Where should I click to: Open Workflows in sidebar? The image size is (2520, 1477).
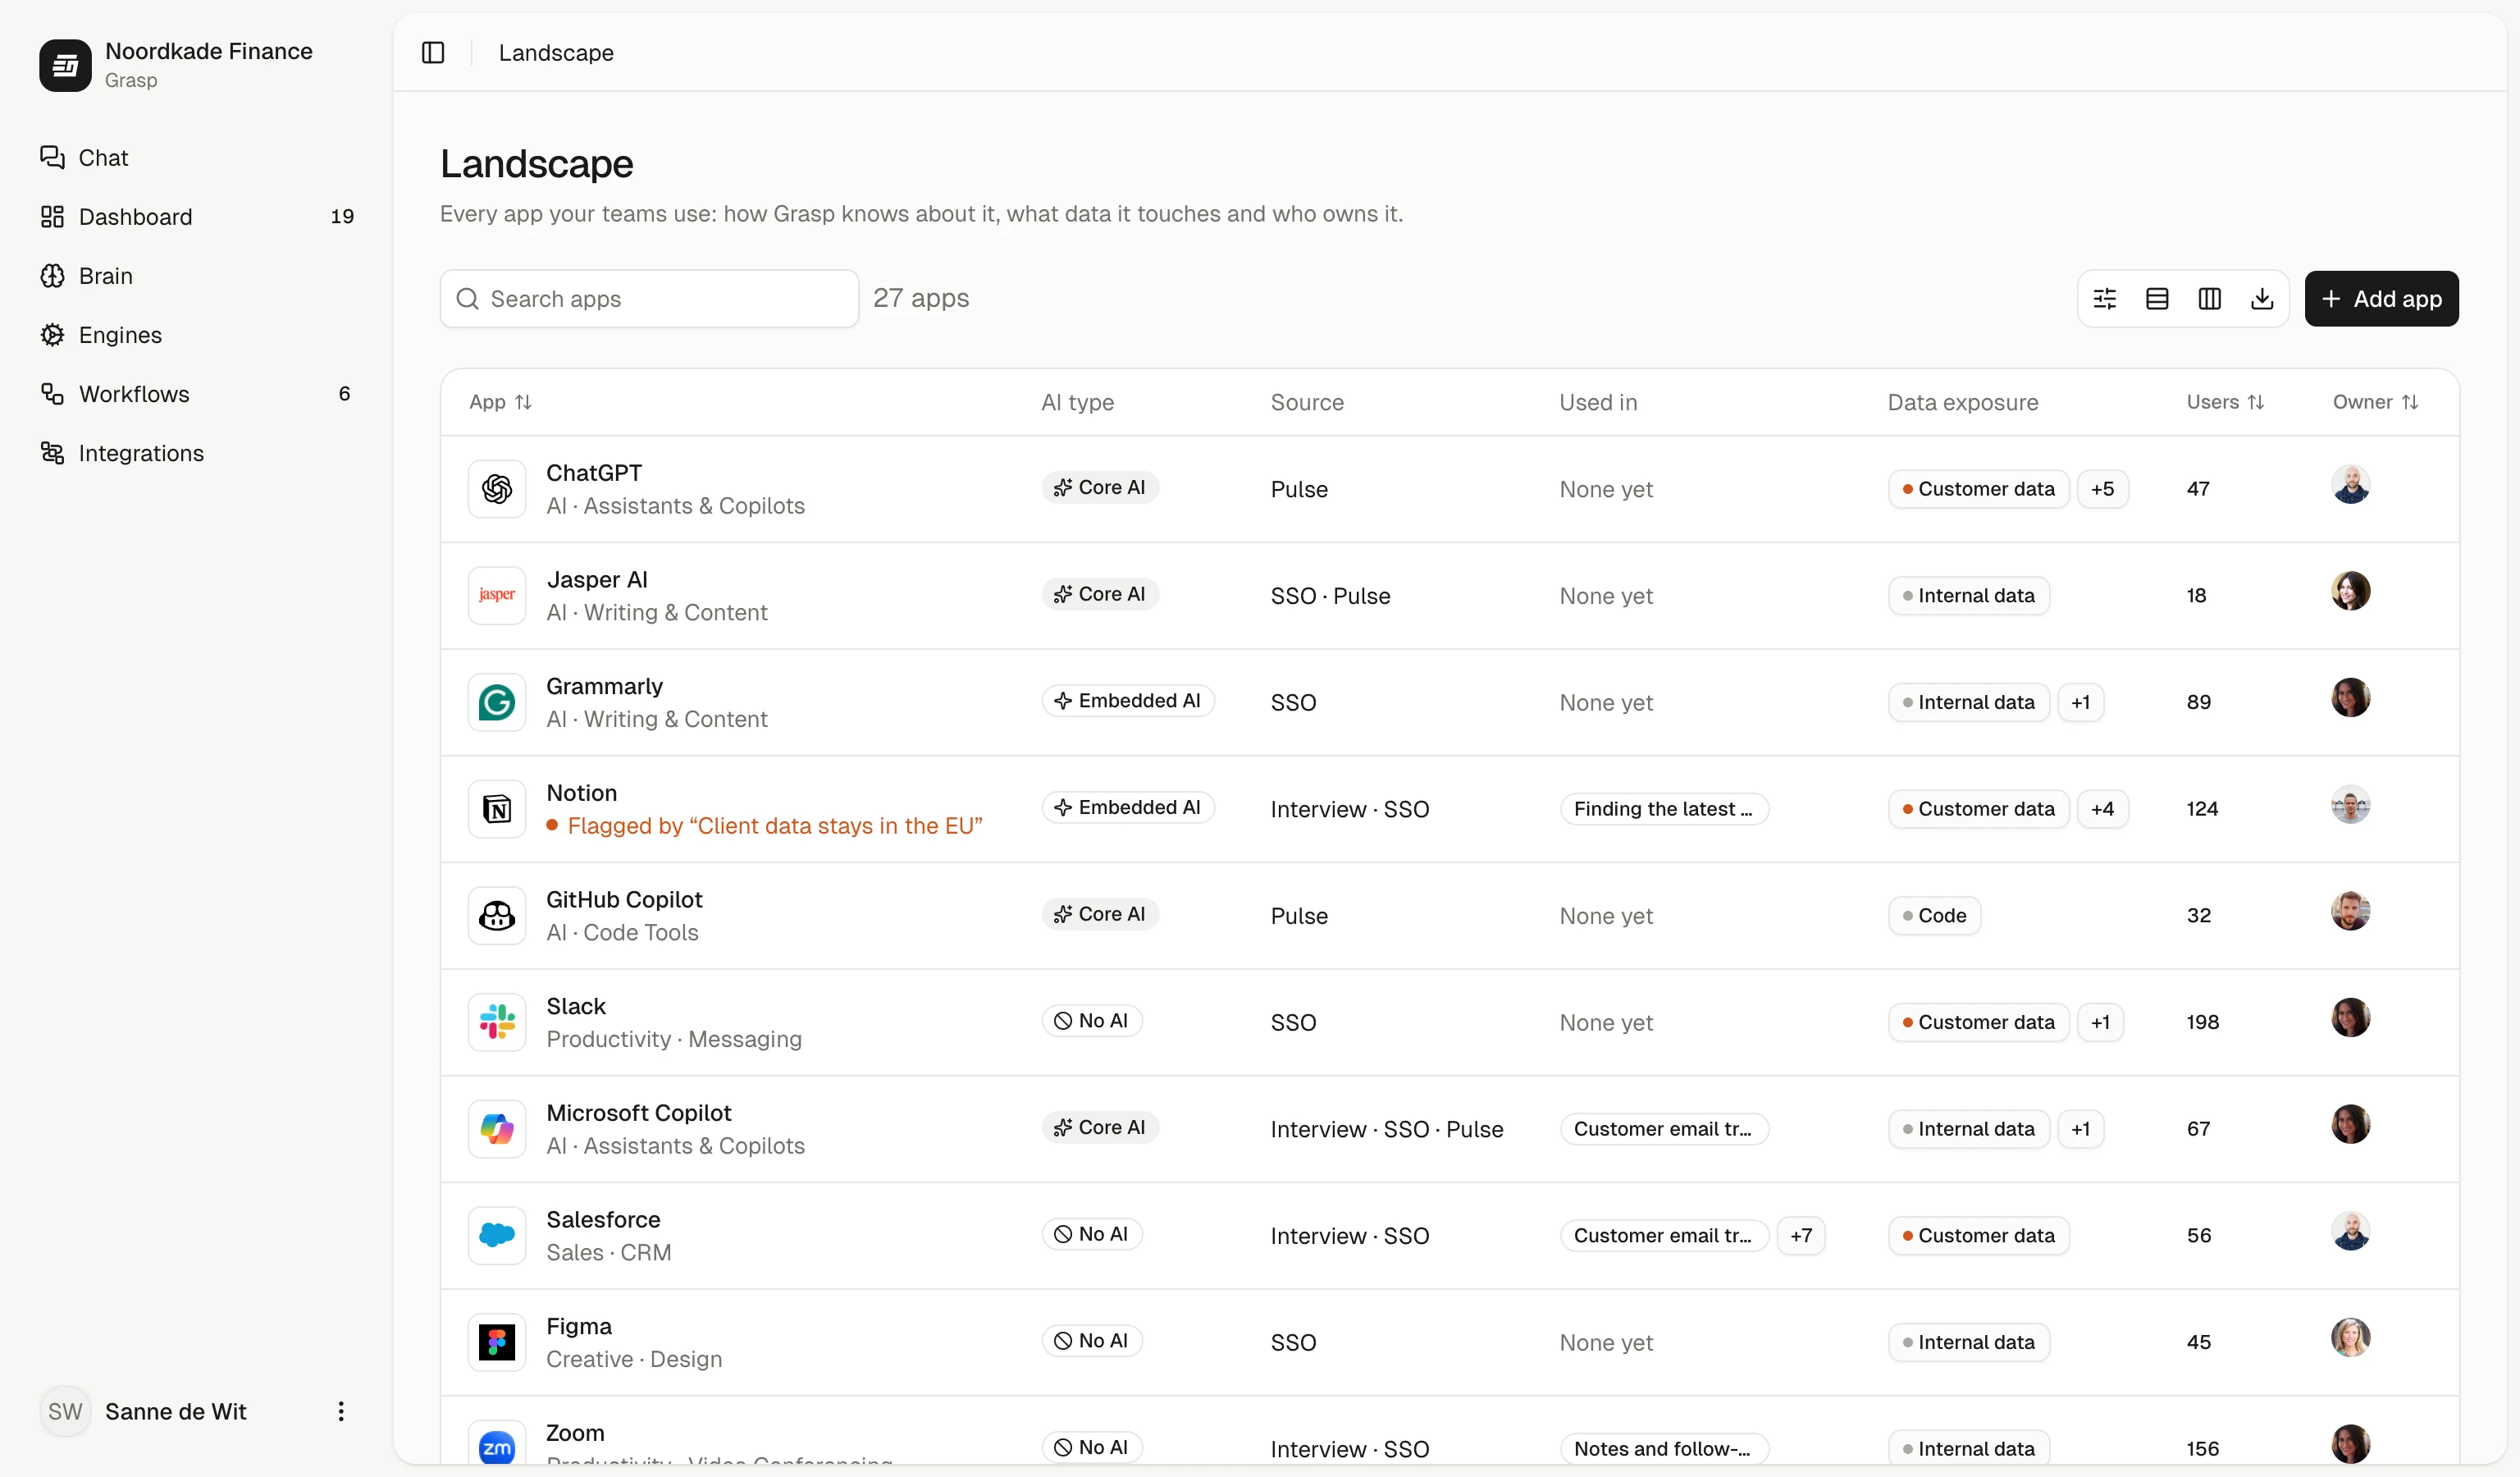(197, 394)
